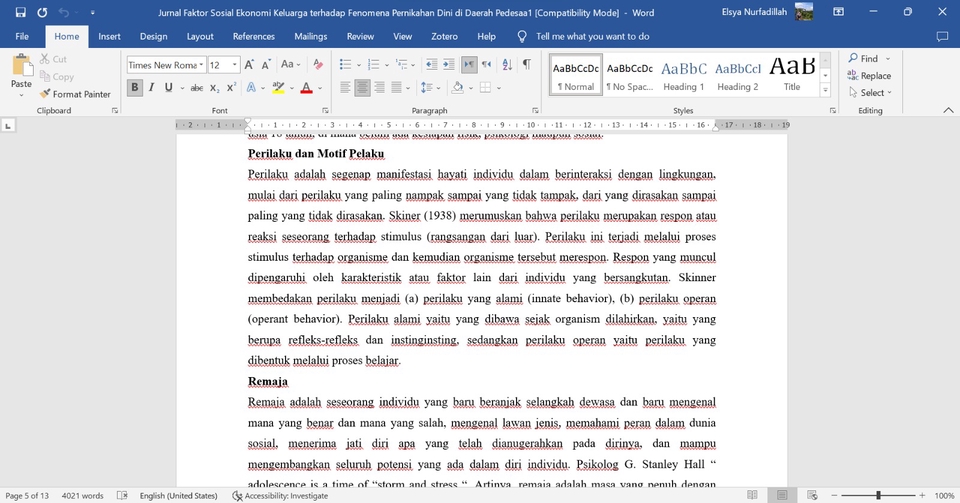Open the font name dropdown
960x503 pixels.
201,64
